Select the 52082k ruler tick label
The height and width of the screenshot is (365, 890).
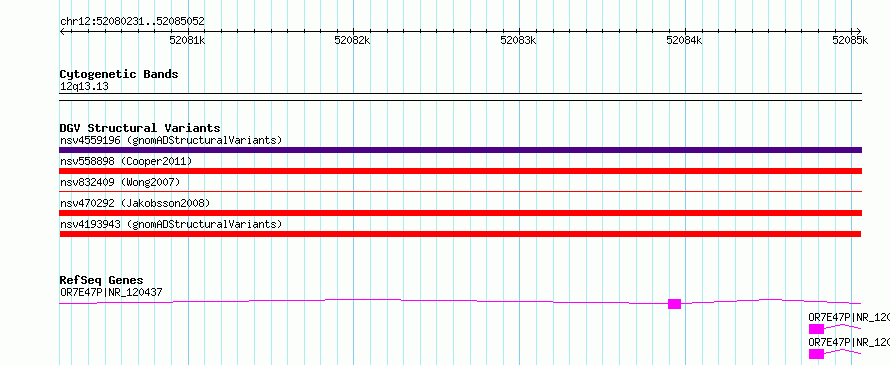(352, 40)
